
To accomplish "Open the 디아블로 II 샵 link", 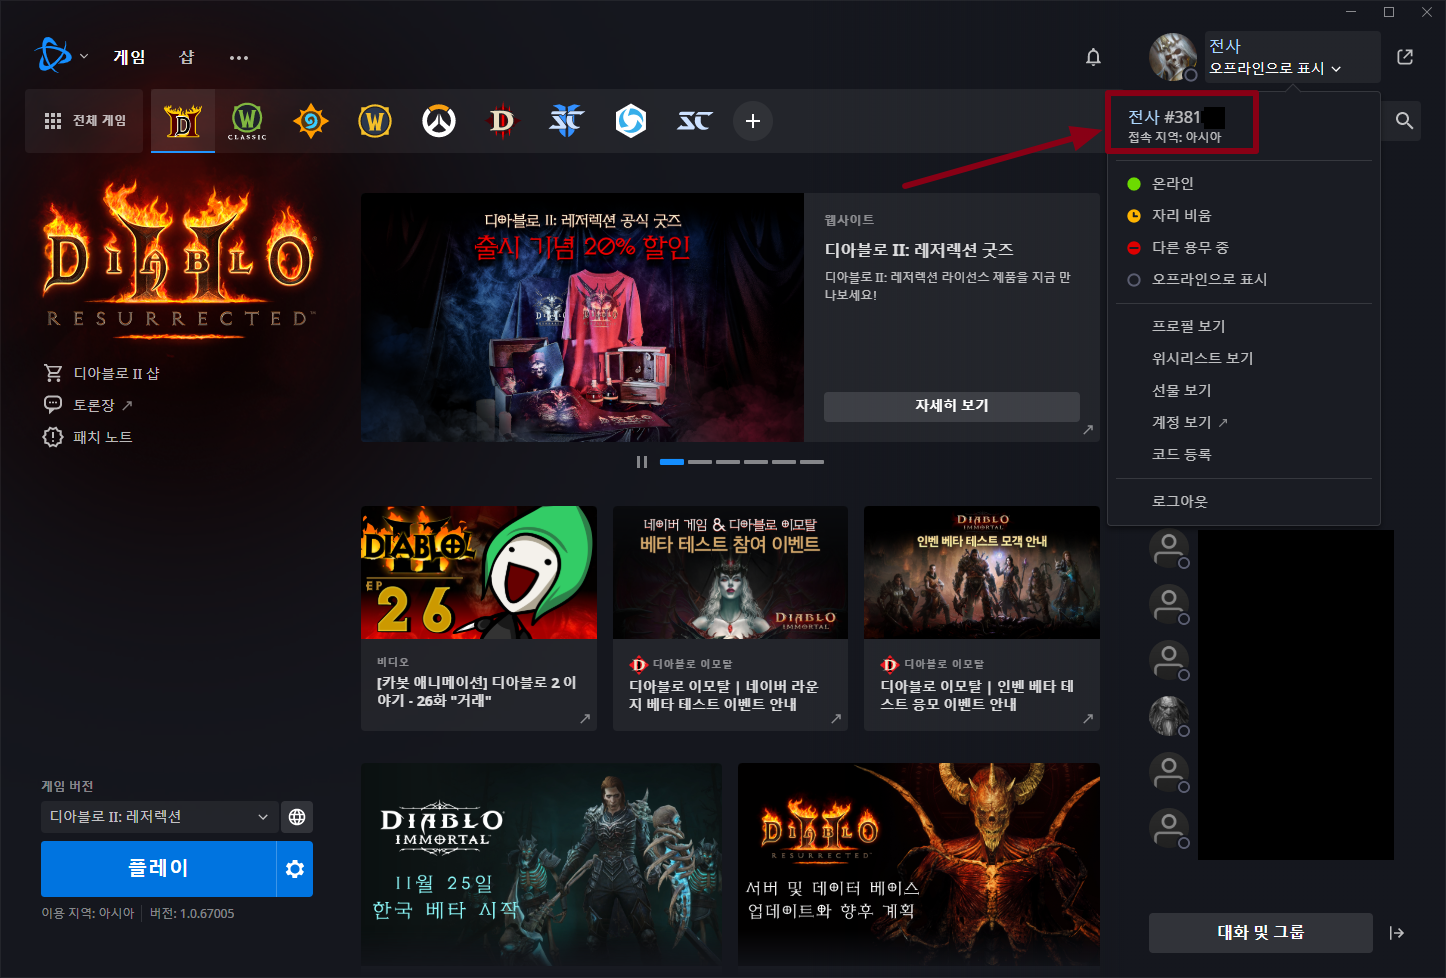I will (x=101, y=373).
